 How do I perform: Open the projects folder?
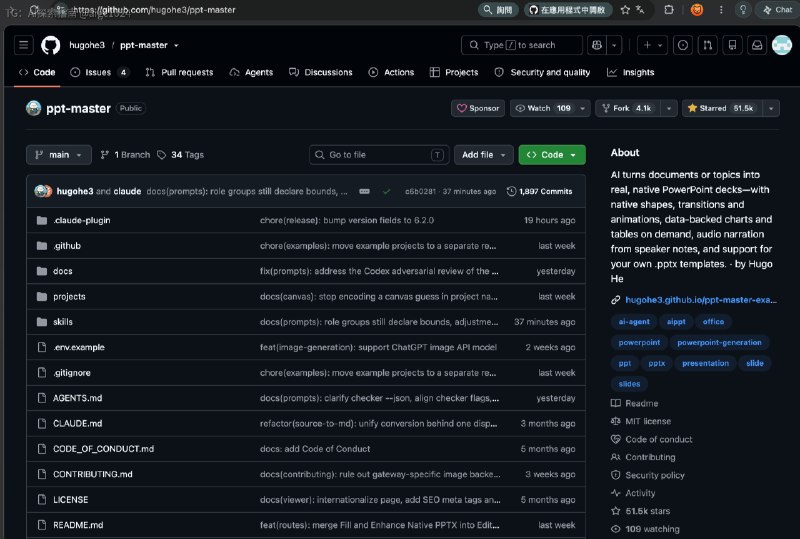(69, 297)
